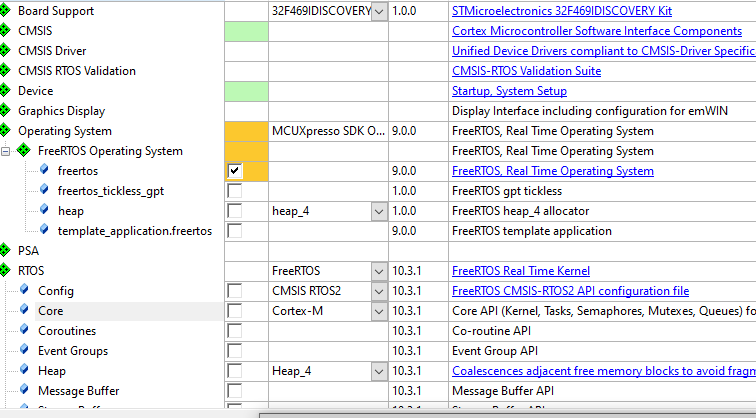The image size is (756, 418).
Task: Uncheck the freertos component checkbox
Action: [235, 171]
